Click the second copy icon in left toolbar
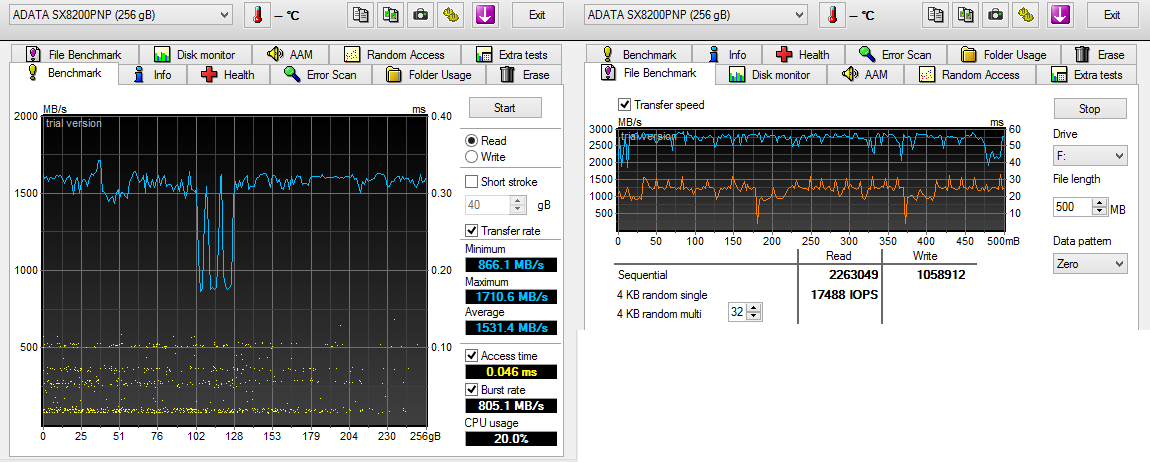1150x462 pixels. coord(390,15)
